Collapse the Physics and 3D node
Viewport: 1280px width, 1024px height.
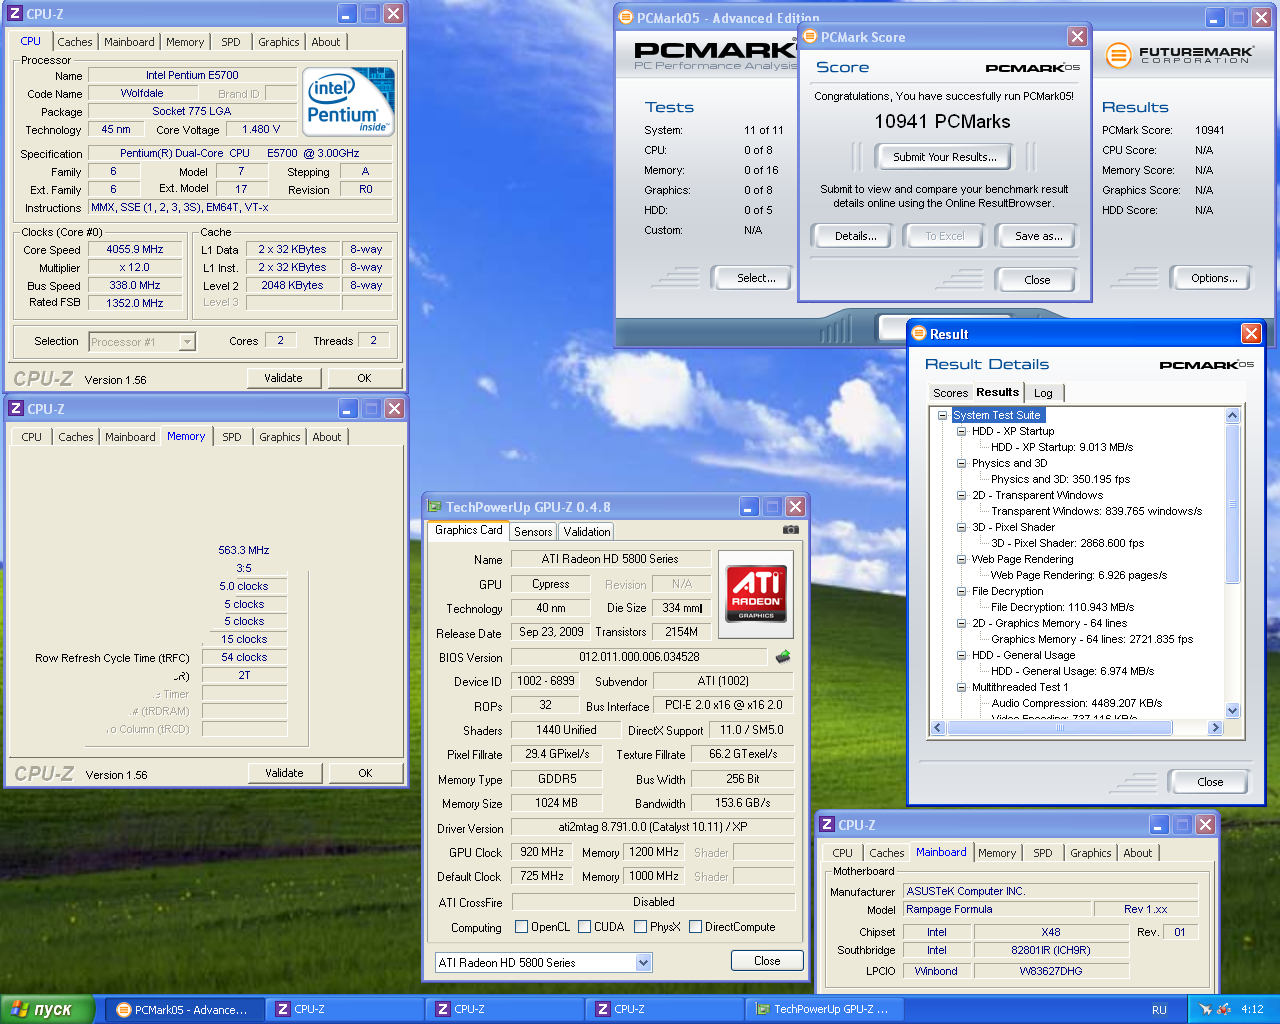(961, 463)
